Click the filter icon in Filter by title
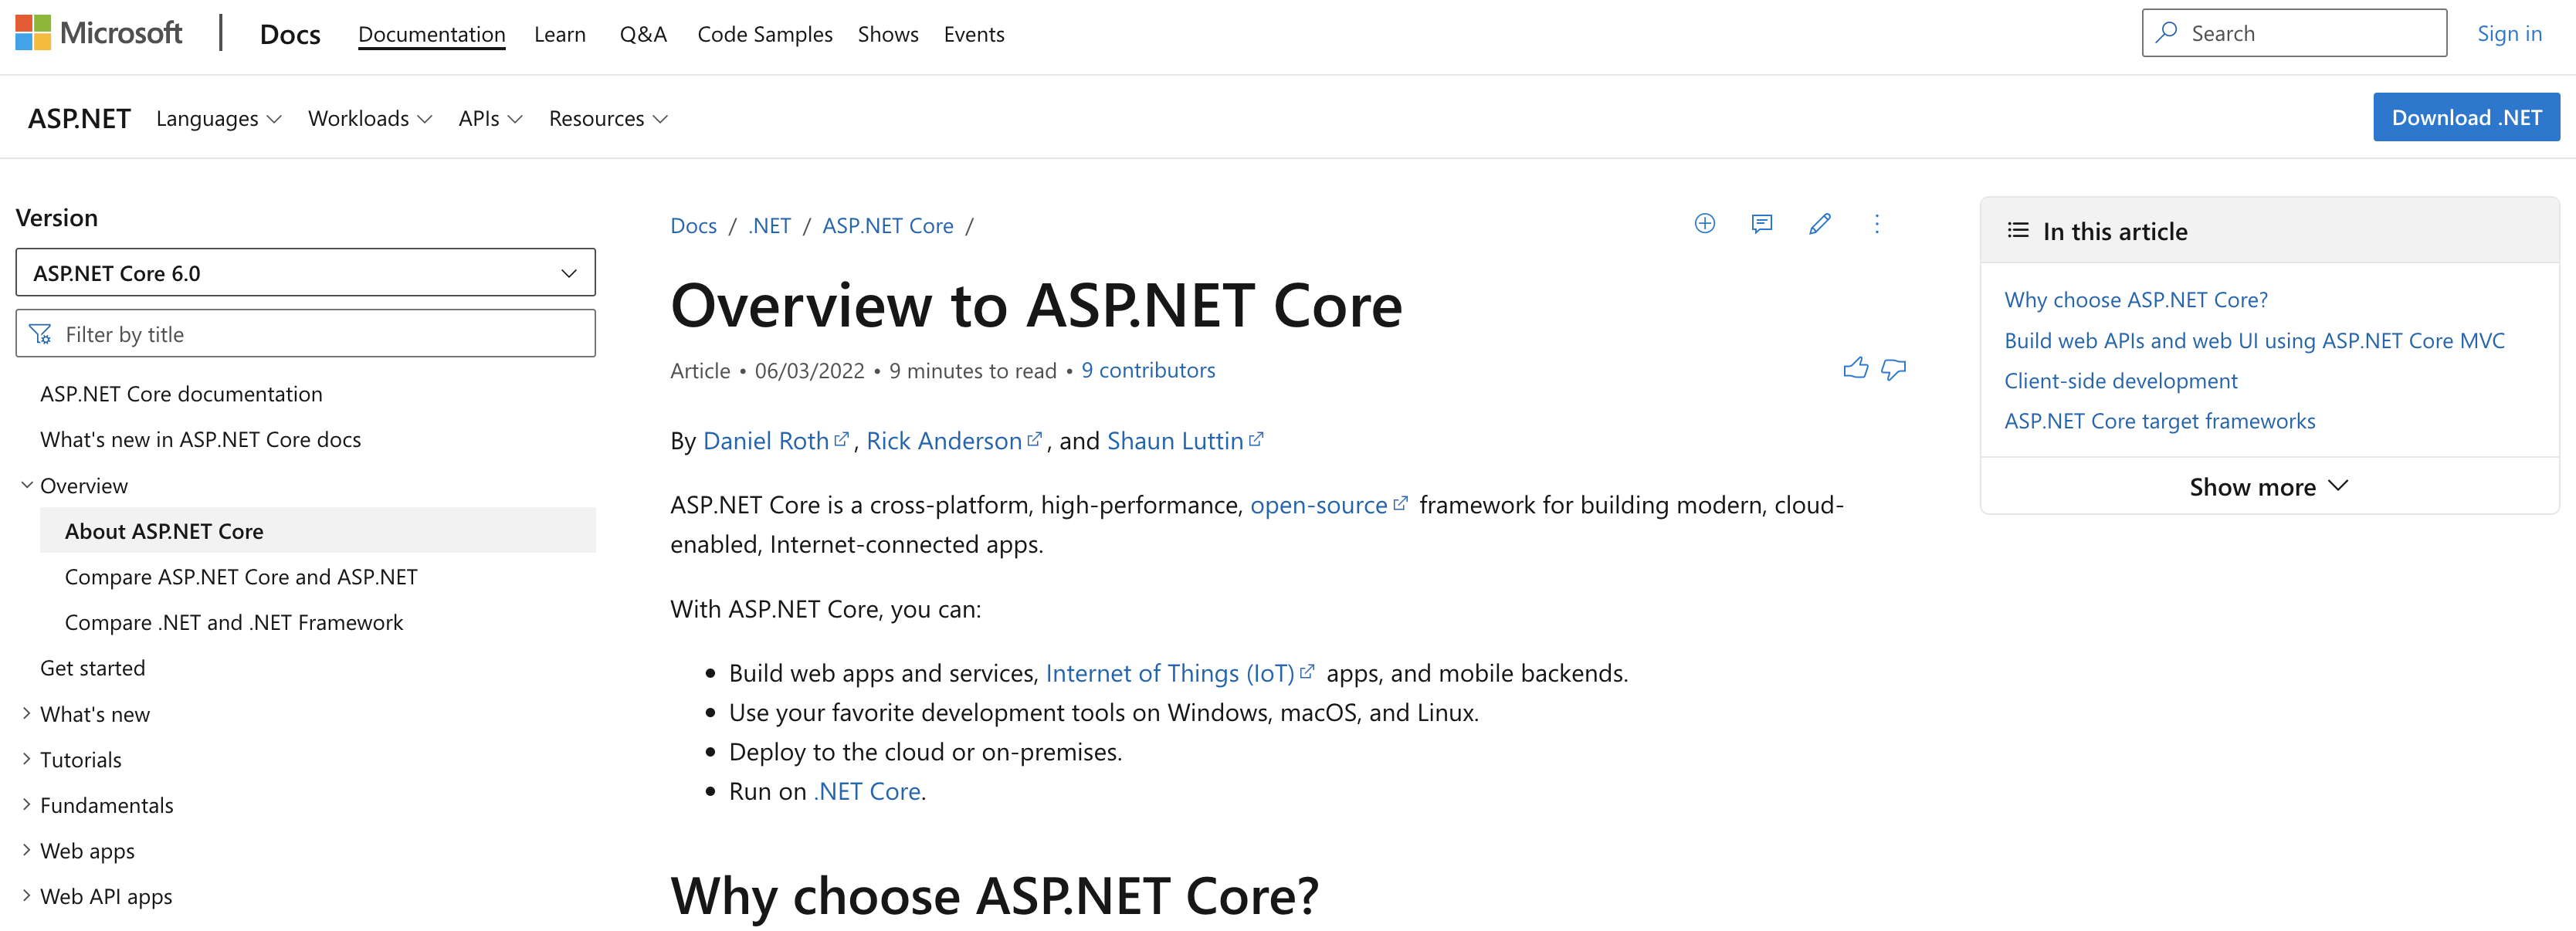This screenshot has height=931, width=2576. click(40, 334)
